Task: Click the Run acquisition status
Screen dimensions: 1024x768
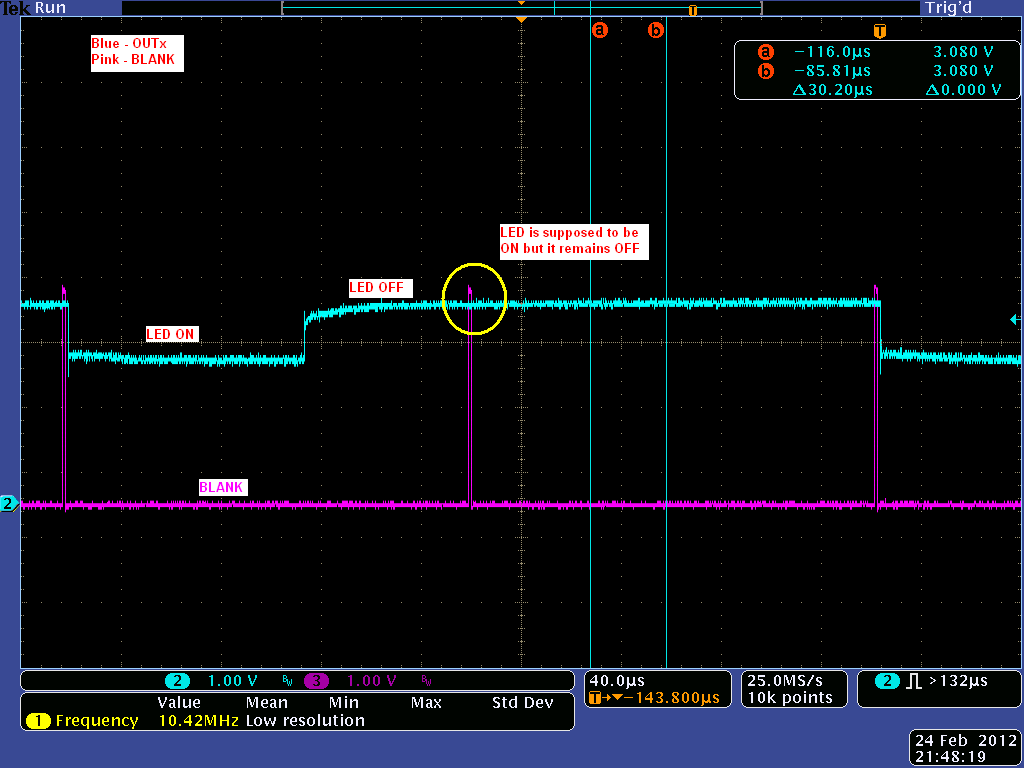Action: click(x=50, y=8)
